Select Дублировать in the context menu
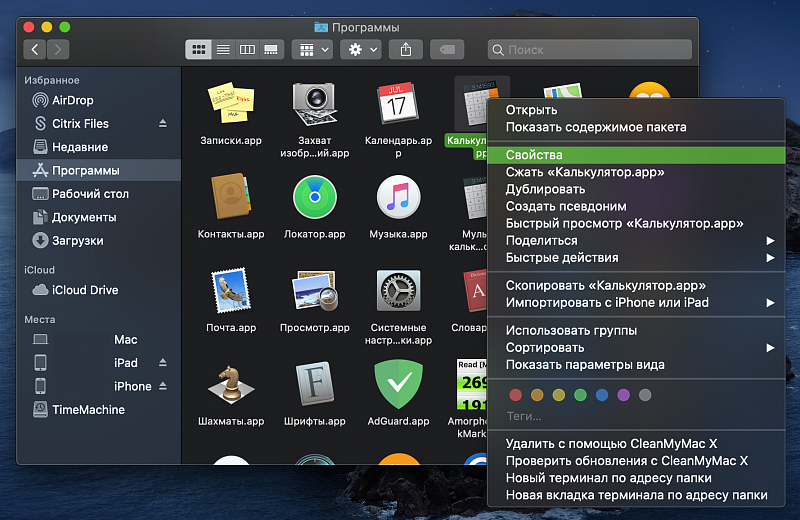The height and width of the screenshot is (520, 800). pyautogui.click(x=545, y=190)
